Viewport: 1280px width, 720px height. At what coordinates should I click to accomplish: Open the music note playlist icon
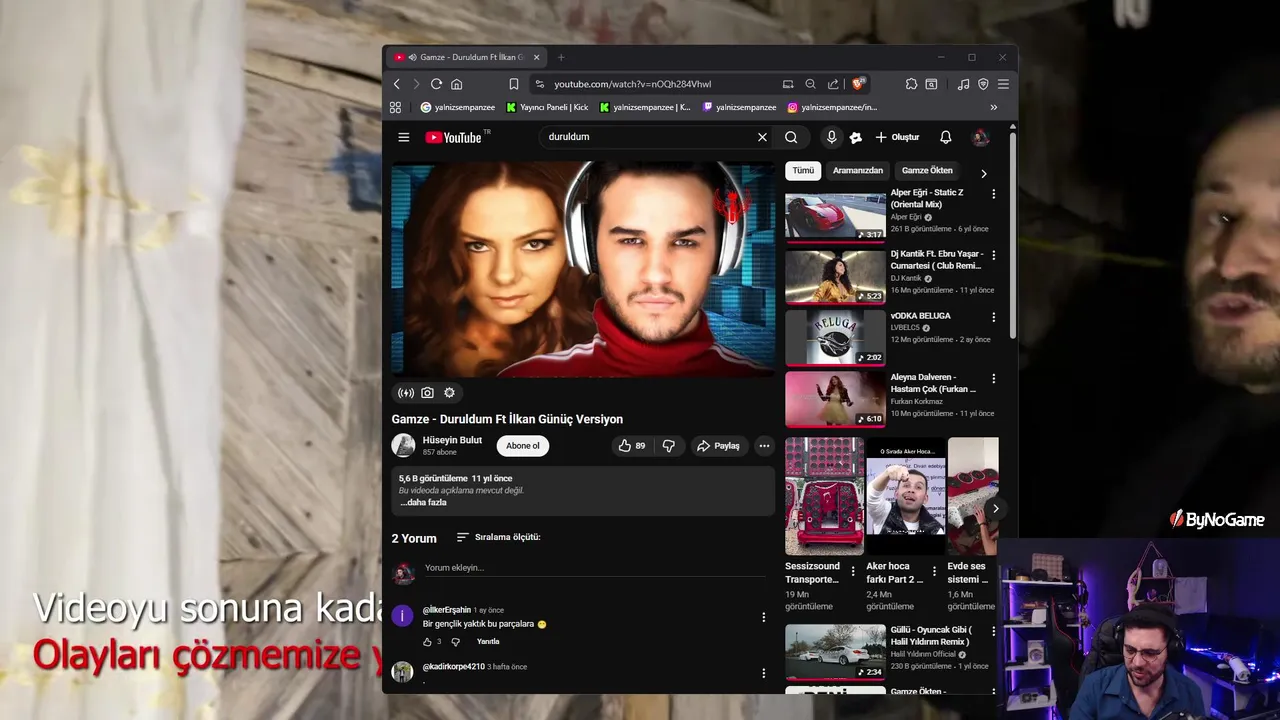963,84
